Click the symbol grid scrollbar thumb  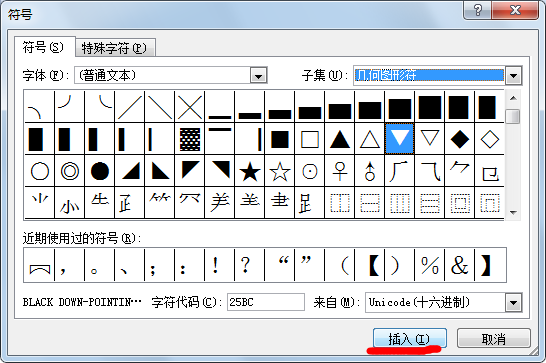(x=513, y=116)
